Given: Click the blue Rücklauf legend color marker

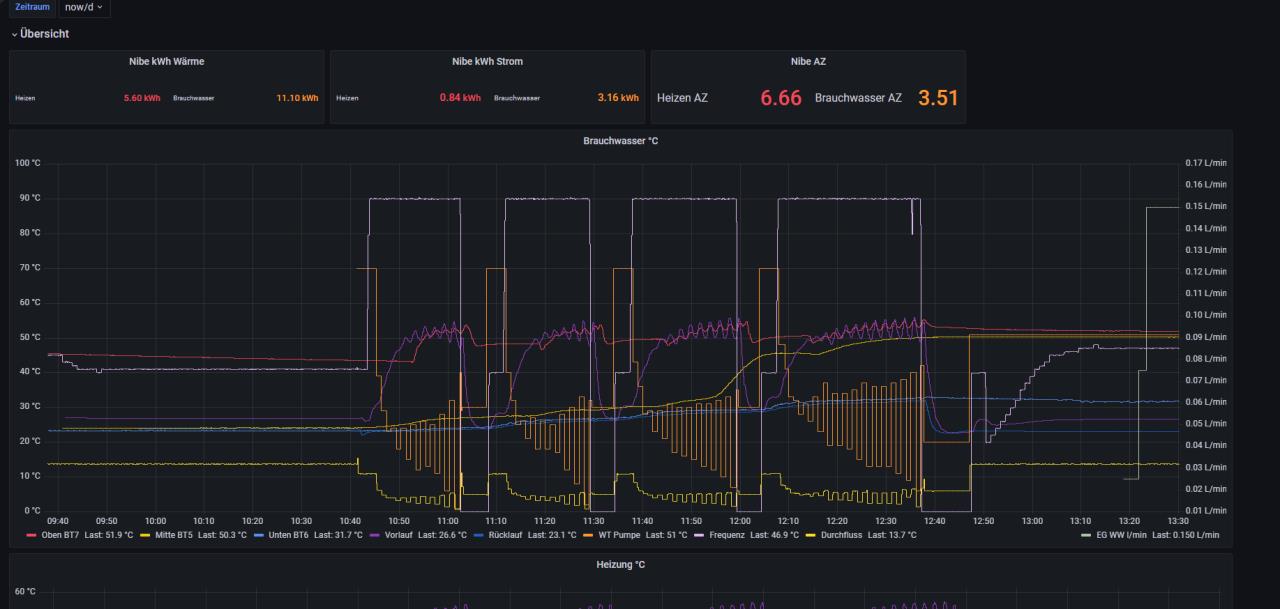Looking at the screenshot, I should click(x=477, y=535).
